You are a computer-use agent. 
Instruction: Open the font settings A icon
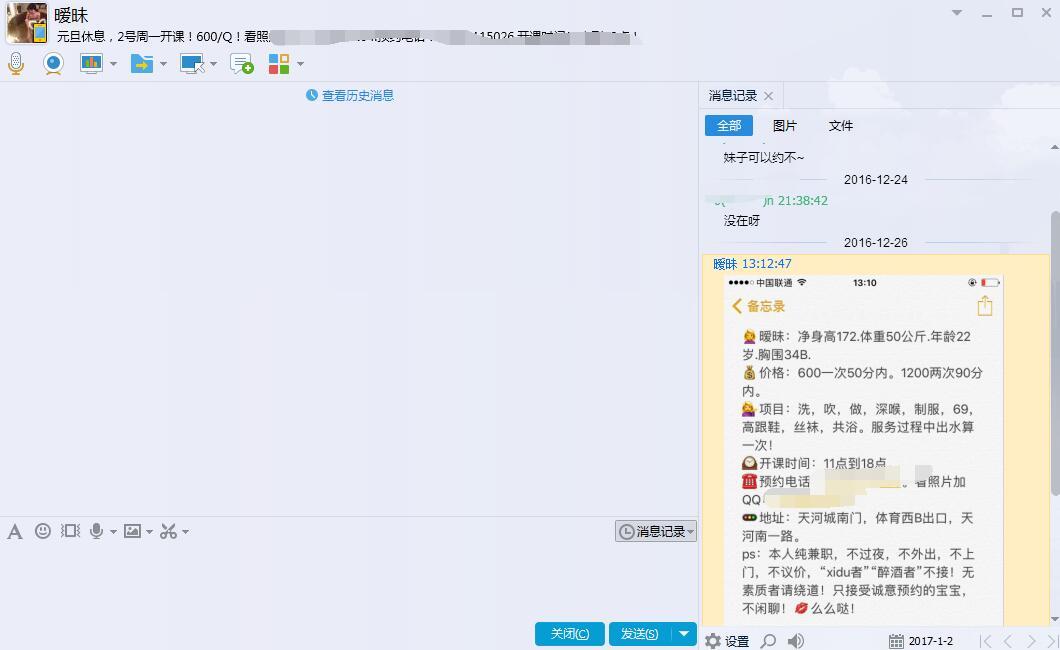click(x=15, y=532)
